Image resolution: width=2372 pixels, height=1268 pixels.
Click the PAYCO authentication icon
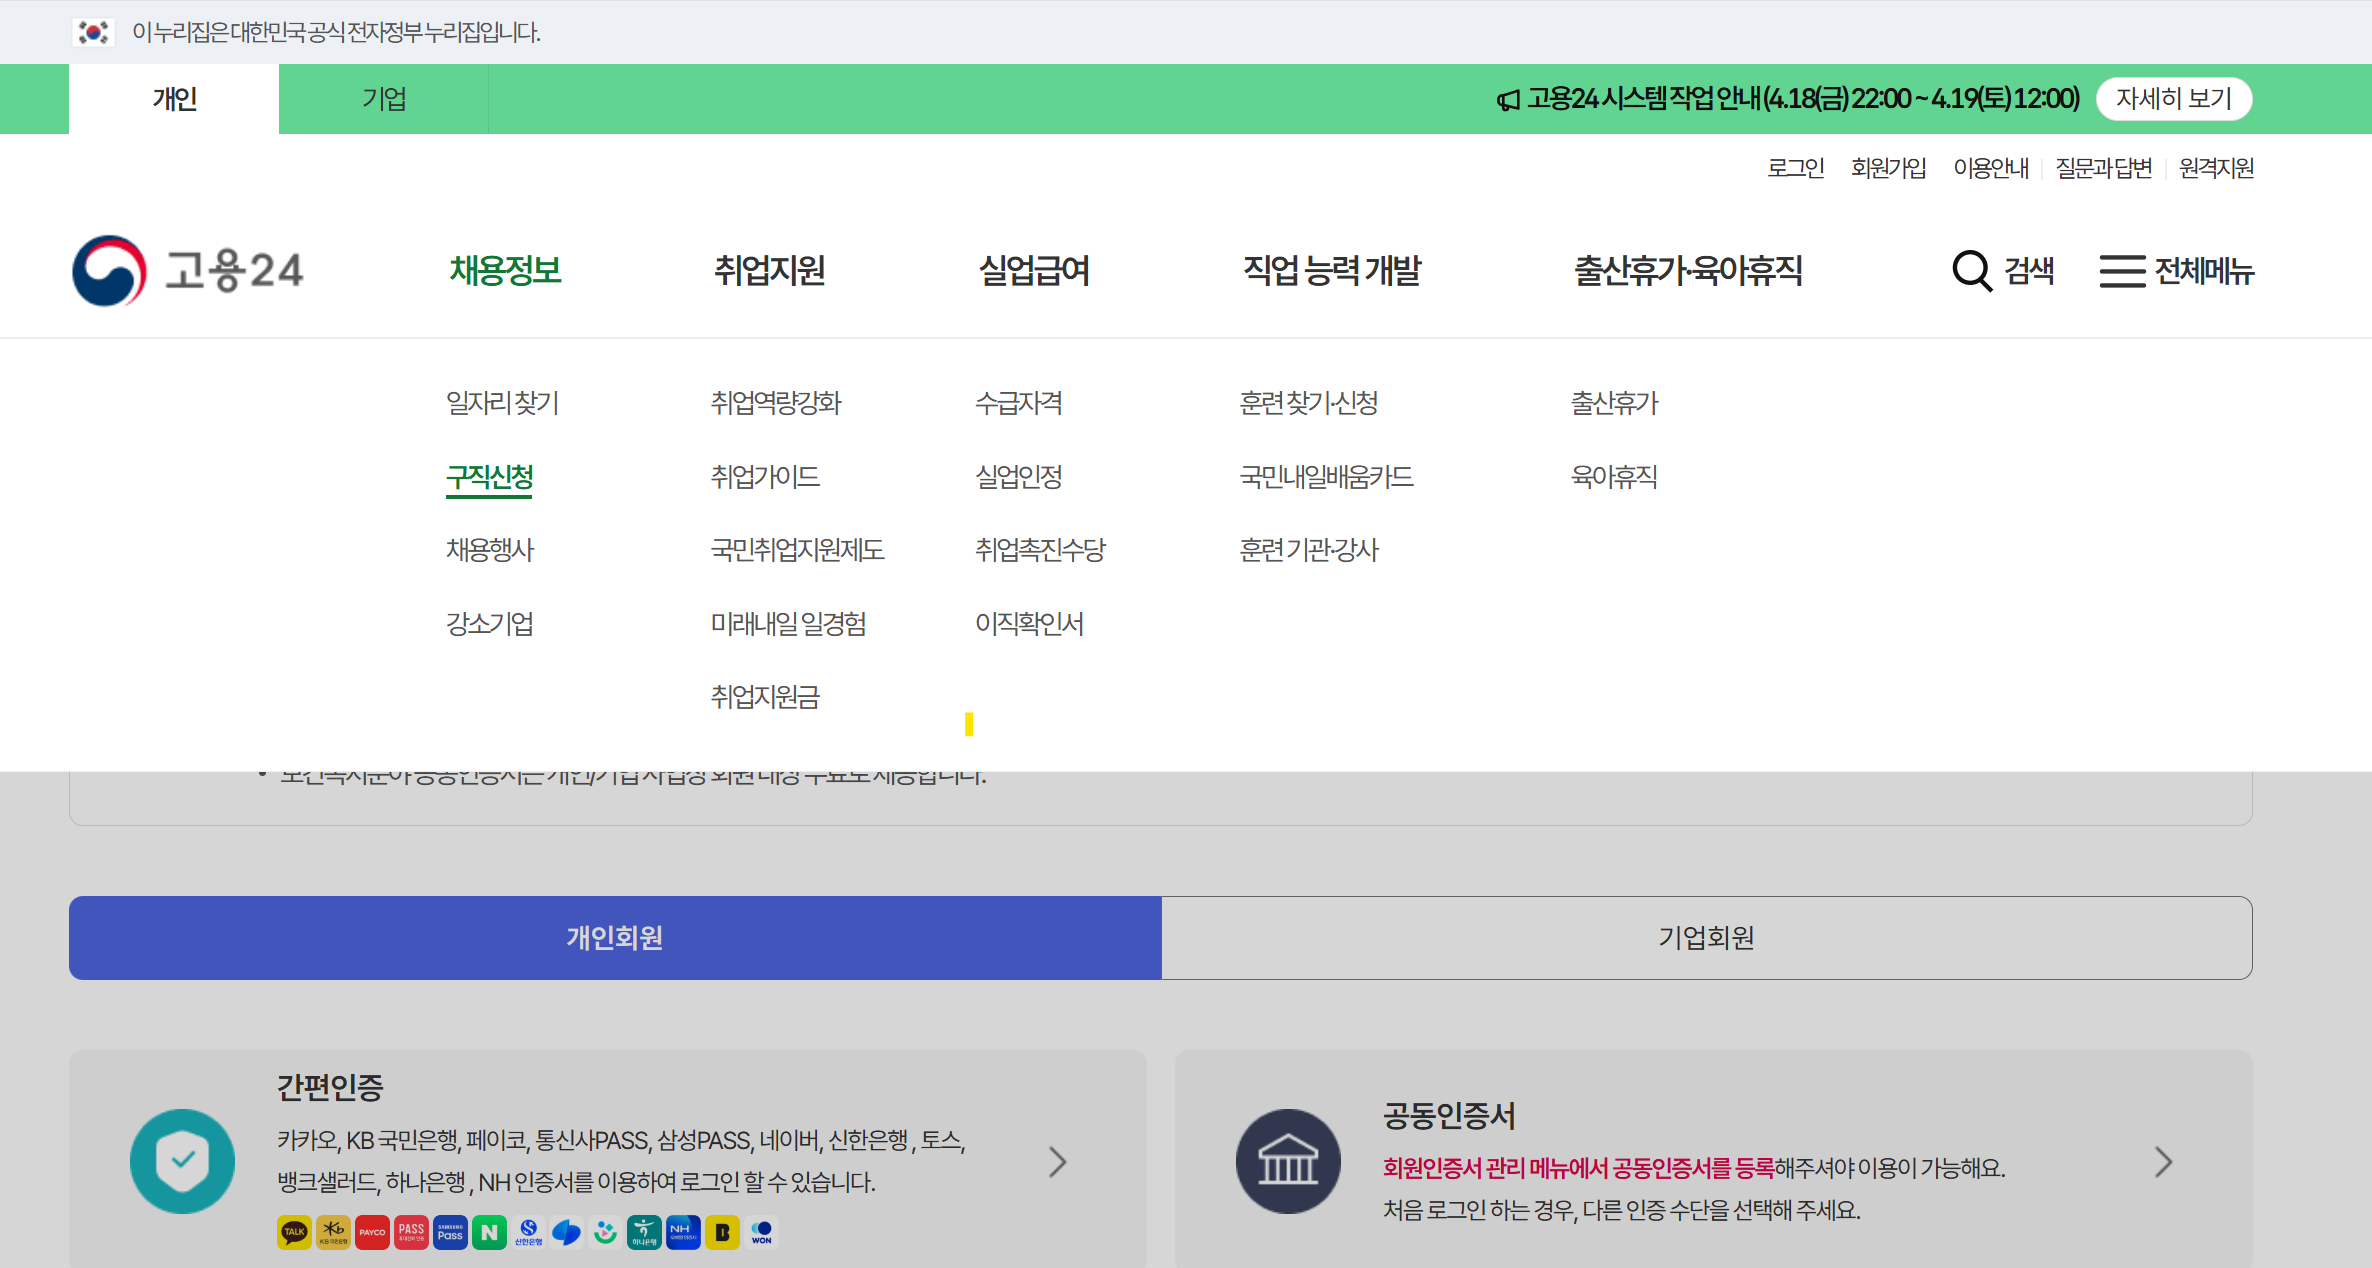coord(372,1232)
